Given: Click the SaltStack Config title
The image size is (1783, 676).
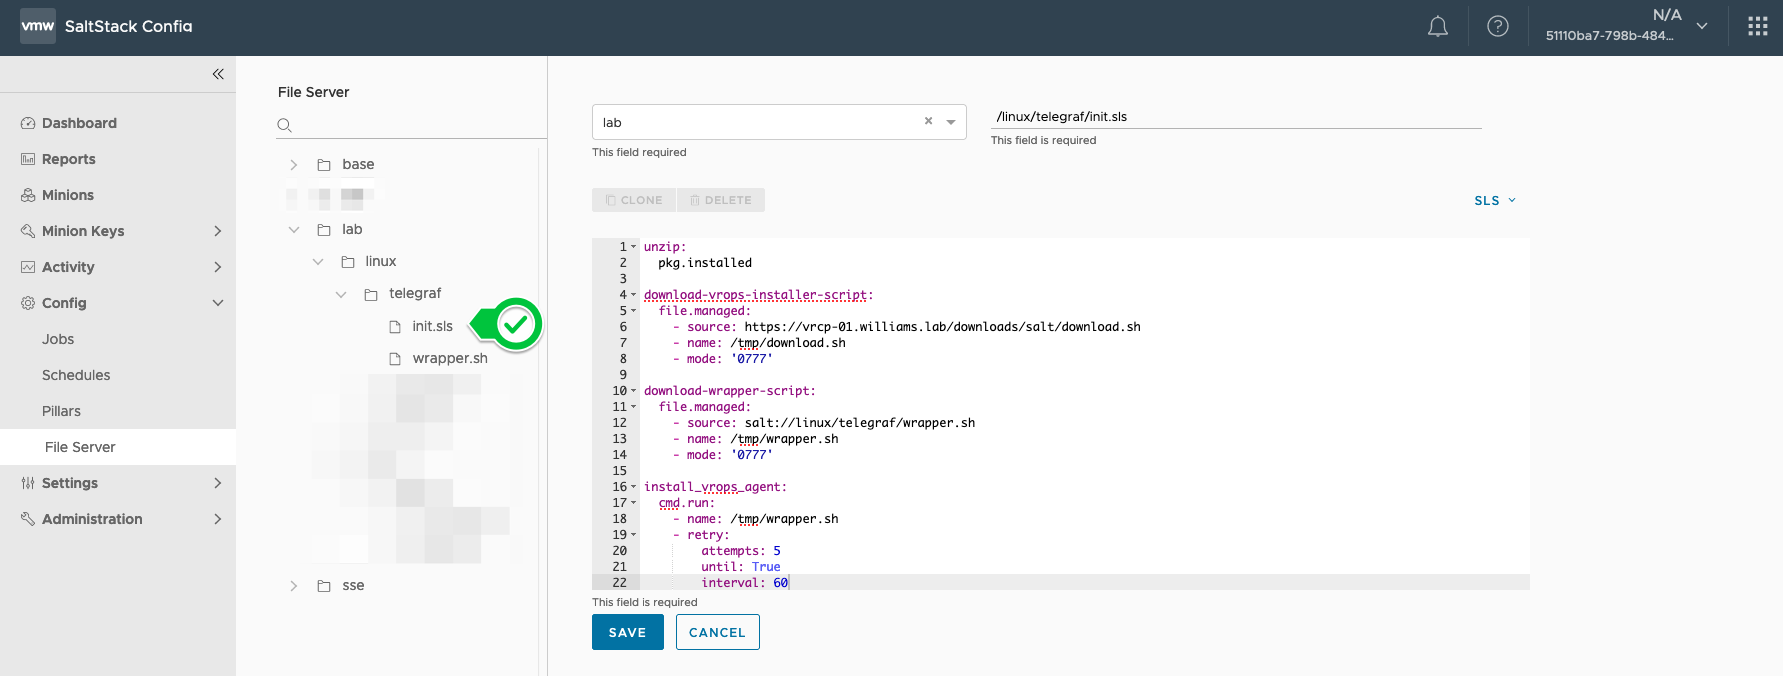Looking at the screenshot, I should point(129,27).
